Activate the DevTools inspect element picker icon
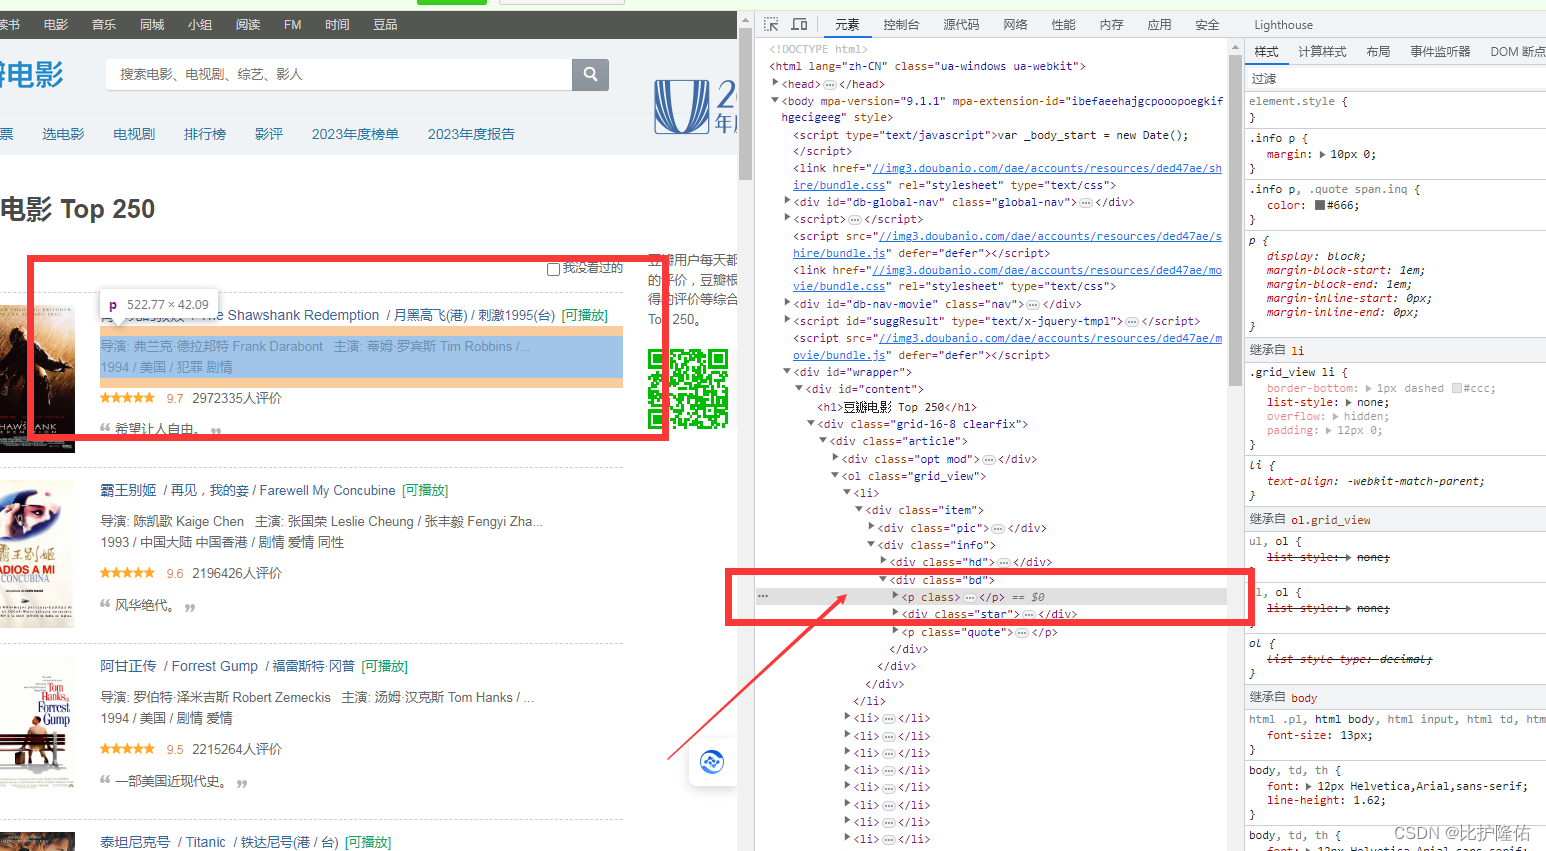This screenshot has height=851, width=1546. tap(771, 24)
